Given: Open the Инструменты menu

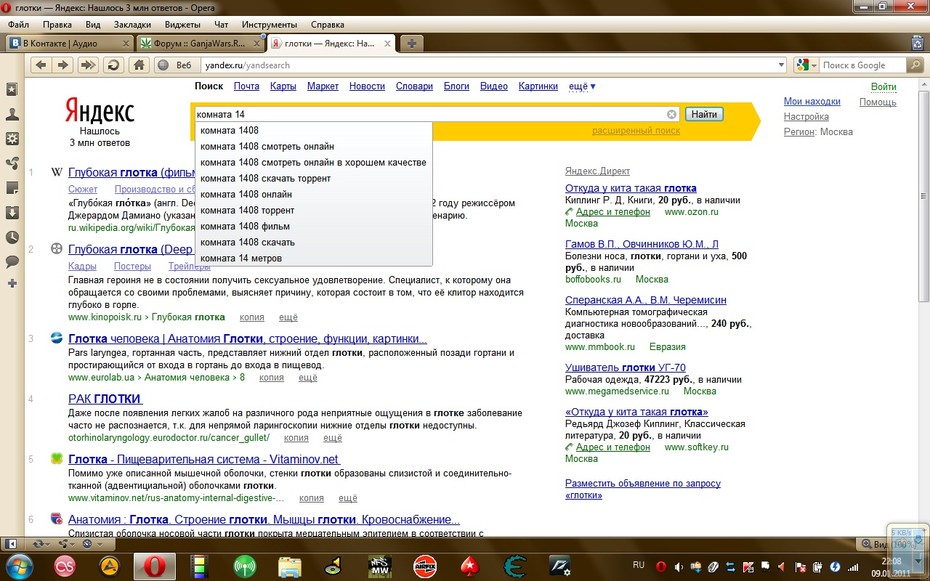Looking at the screenshot, I should 269,25.
